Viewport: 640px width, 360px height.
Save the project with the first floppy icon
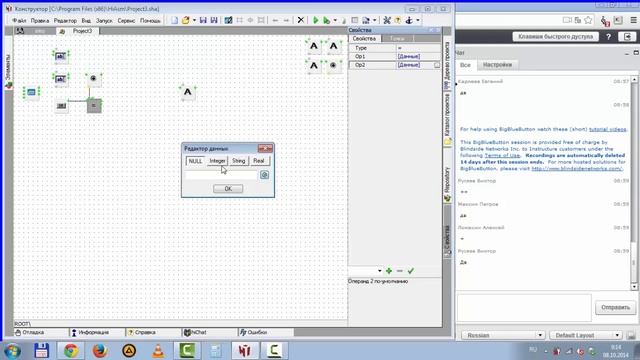pos(203,20)
